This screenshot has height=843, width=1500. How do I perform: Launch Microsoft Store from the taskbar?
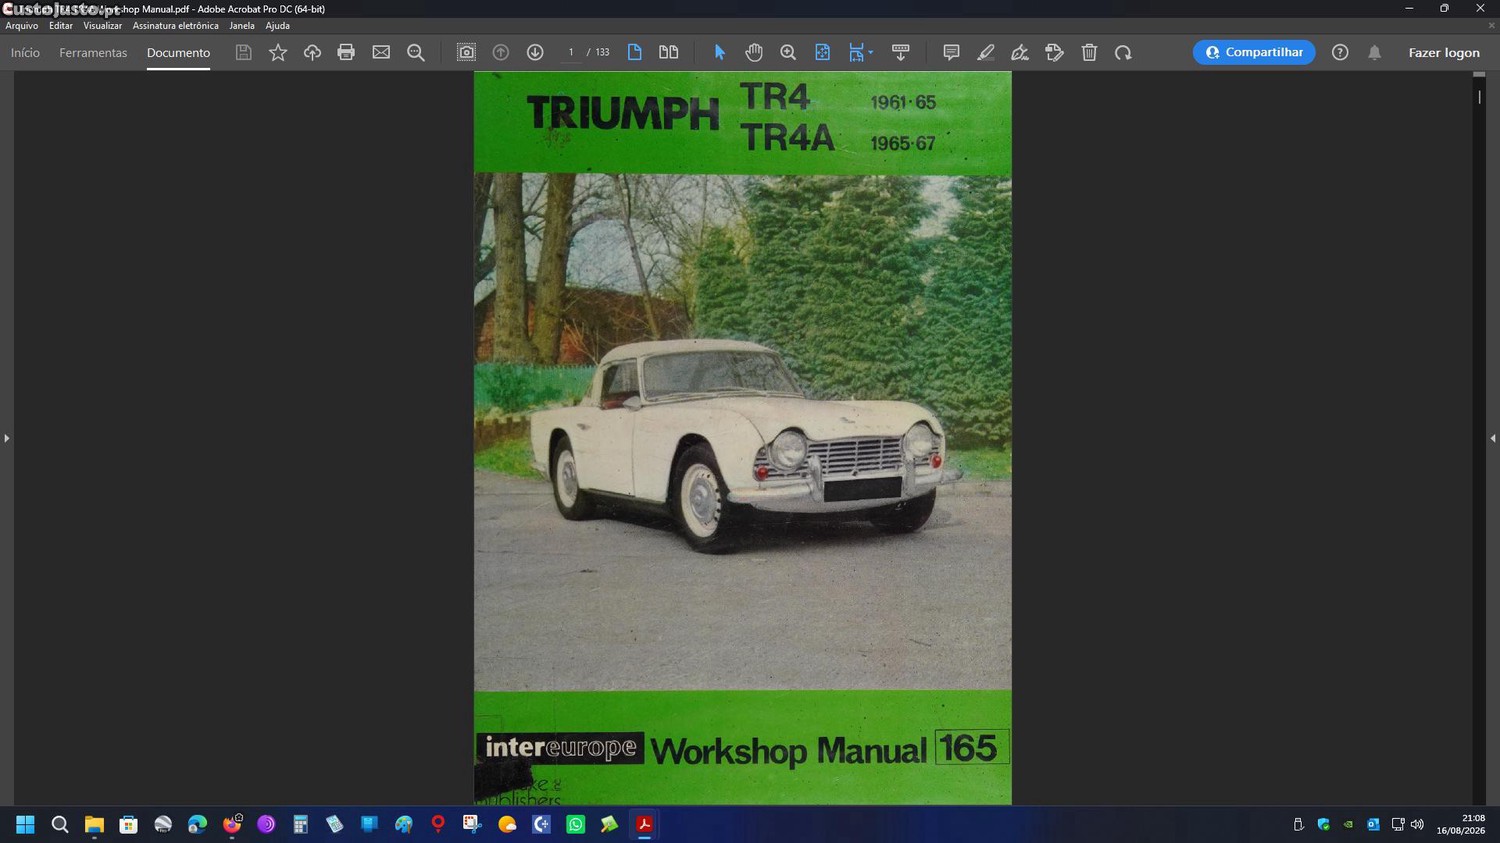(129, 824)
